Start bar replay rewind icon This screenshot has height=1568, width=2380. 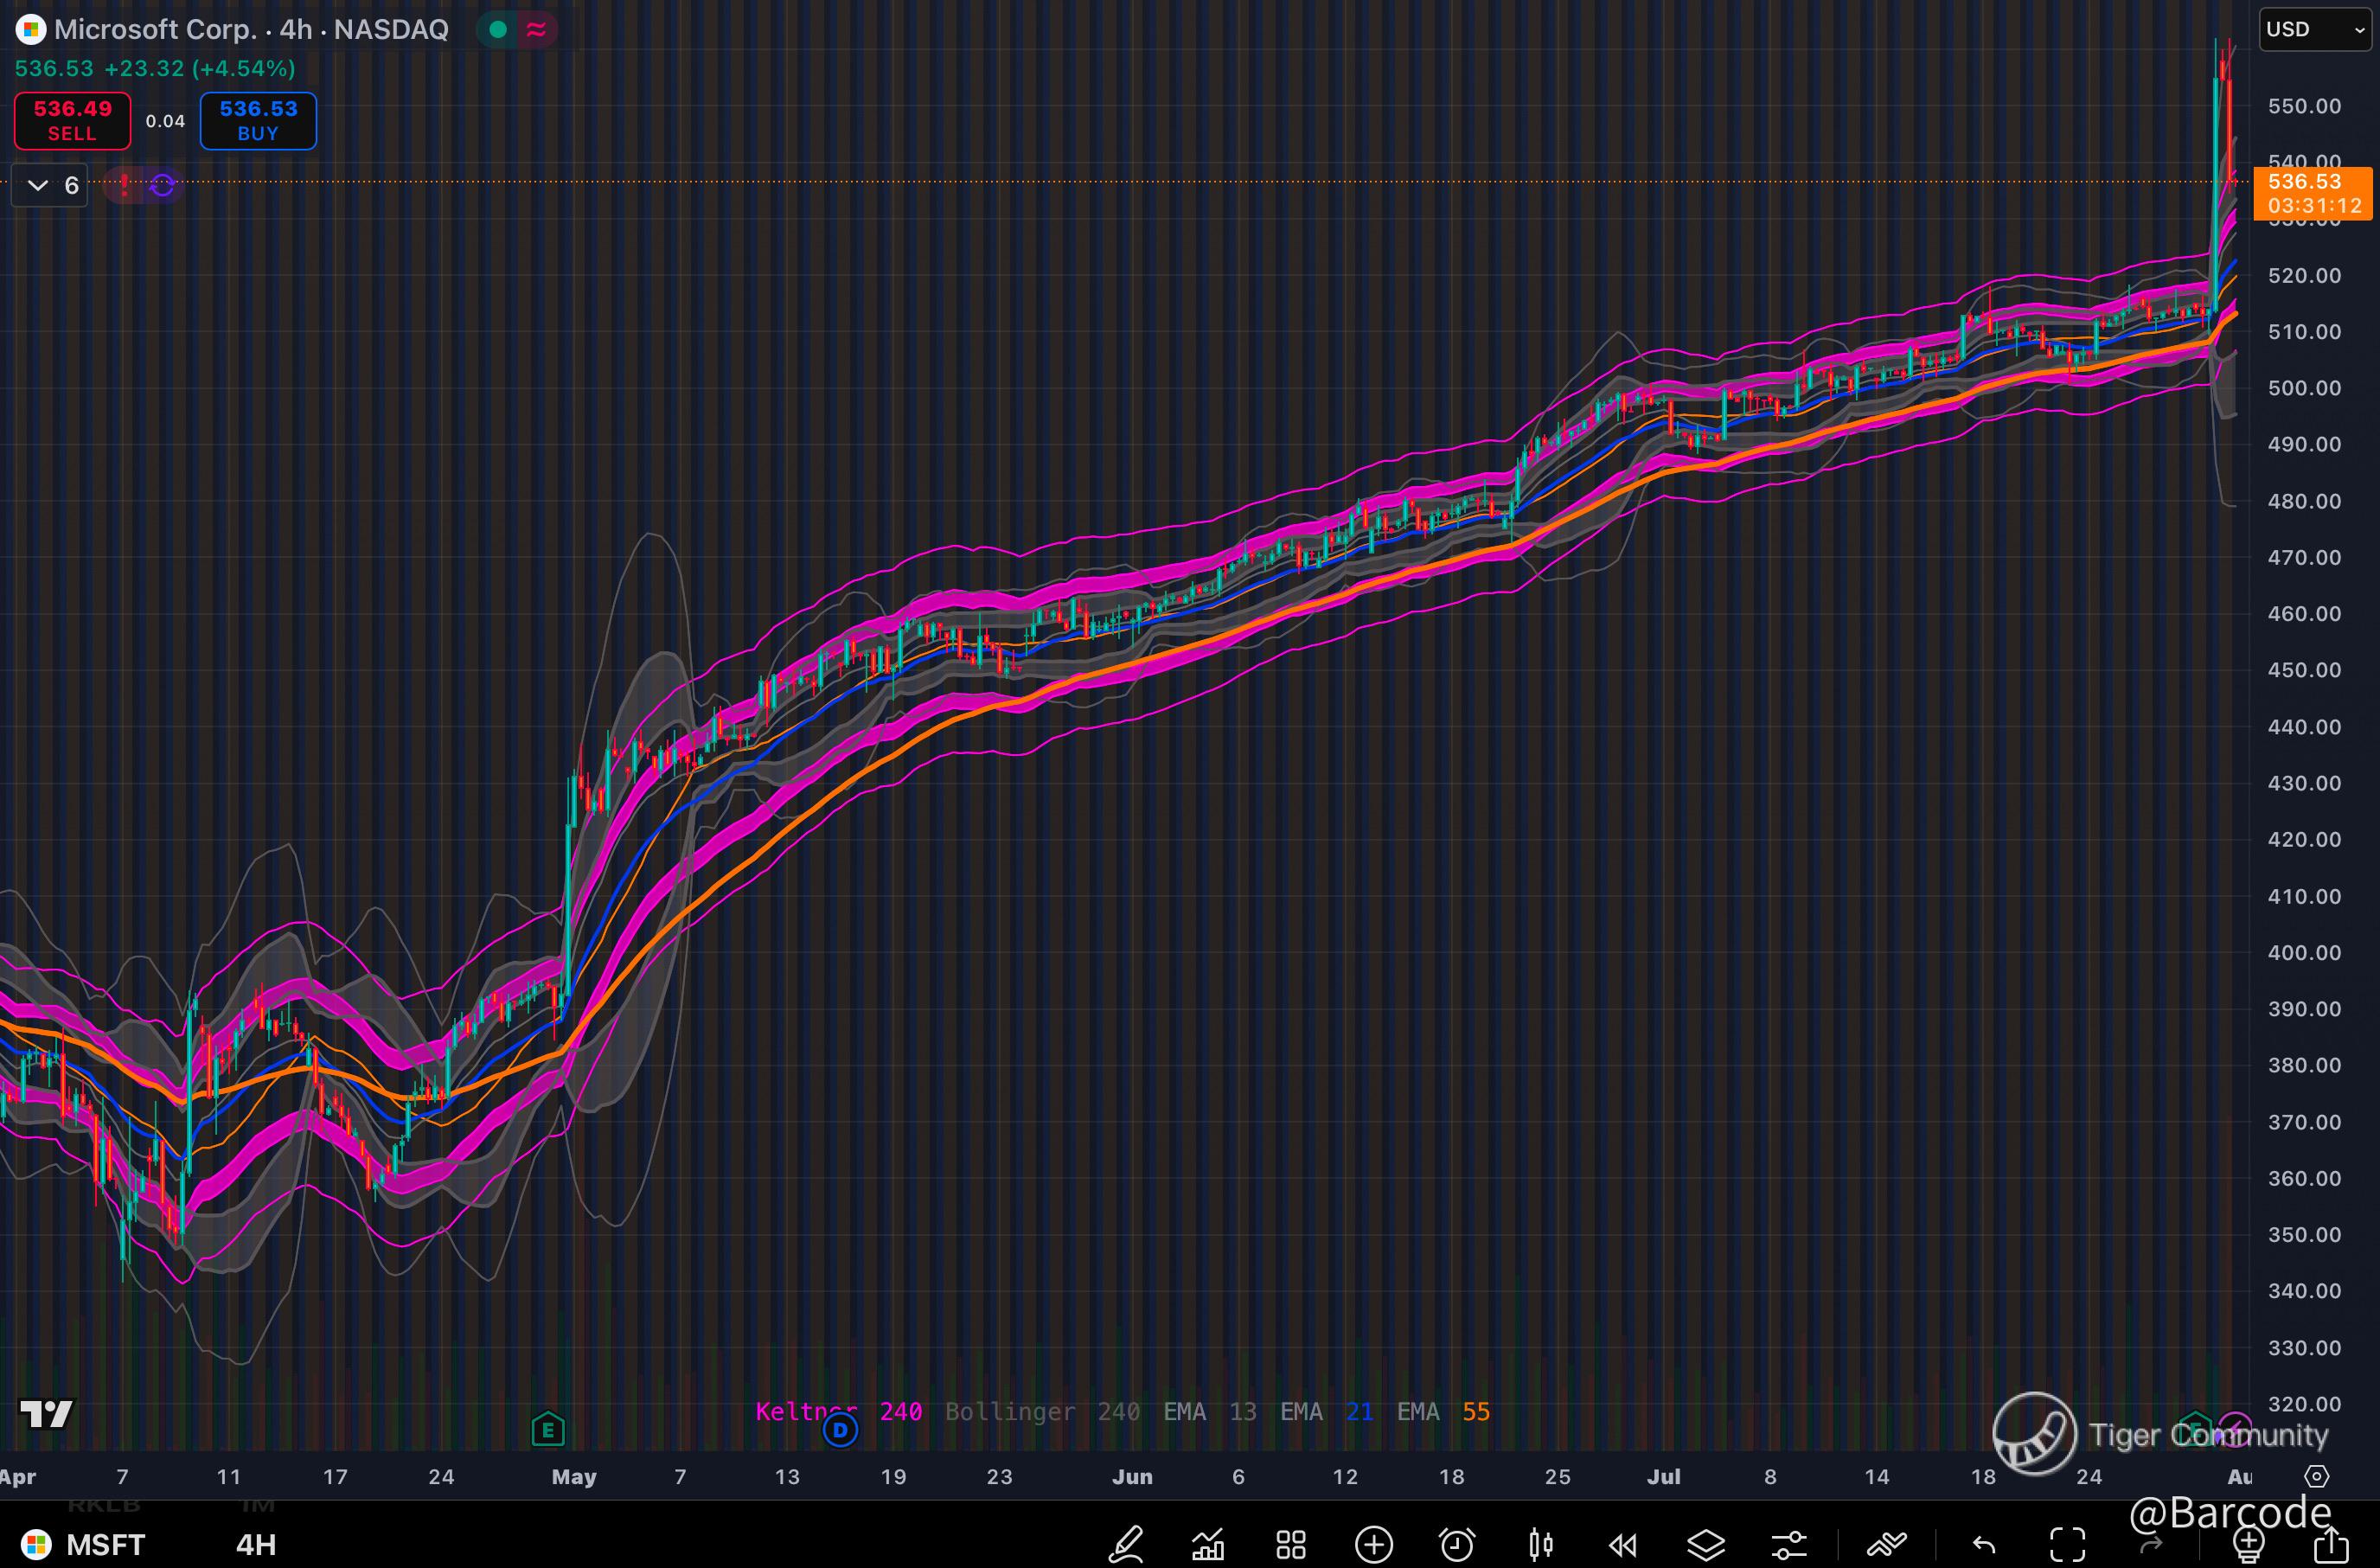pyautogui.click(x=1623, y=1545)
